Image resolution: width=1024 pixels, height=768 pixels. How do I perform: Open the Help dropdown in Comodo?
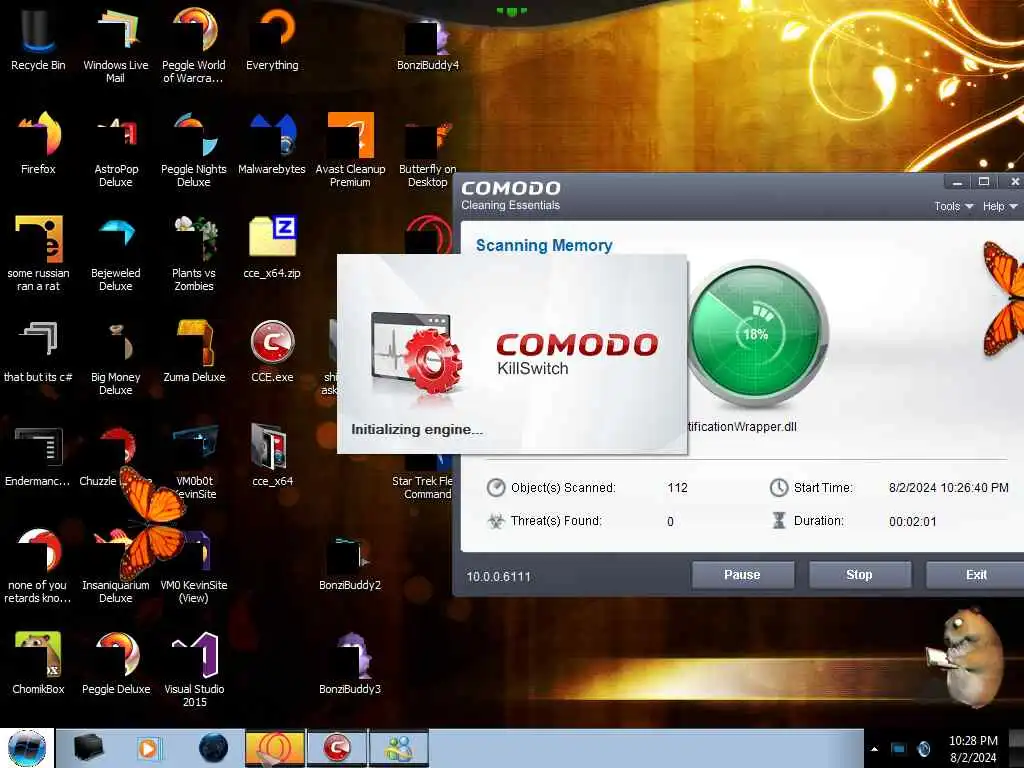(x=1000, y=206)
